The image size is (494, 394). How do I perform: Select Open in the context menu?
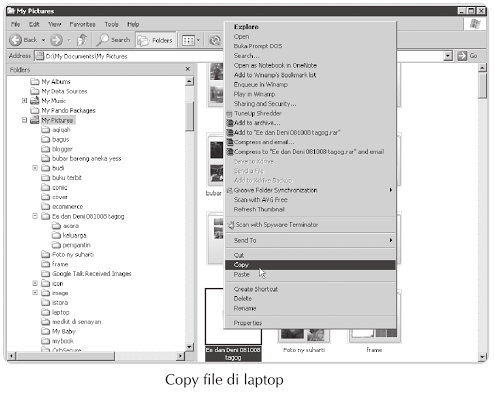pos(310,37)
